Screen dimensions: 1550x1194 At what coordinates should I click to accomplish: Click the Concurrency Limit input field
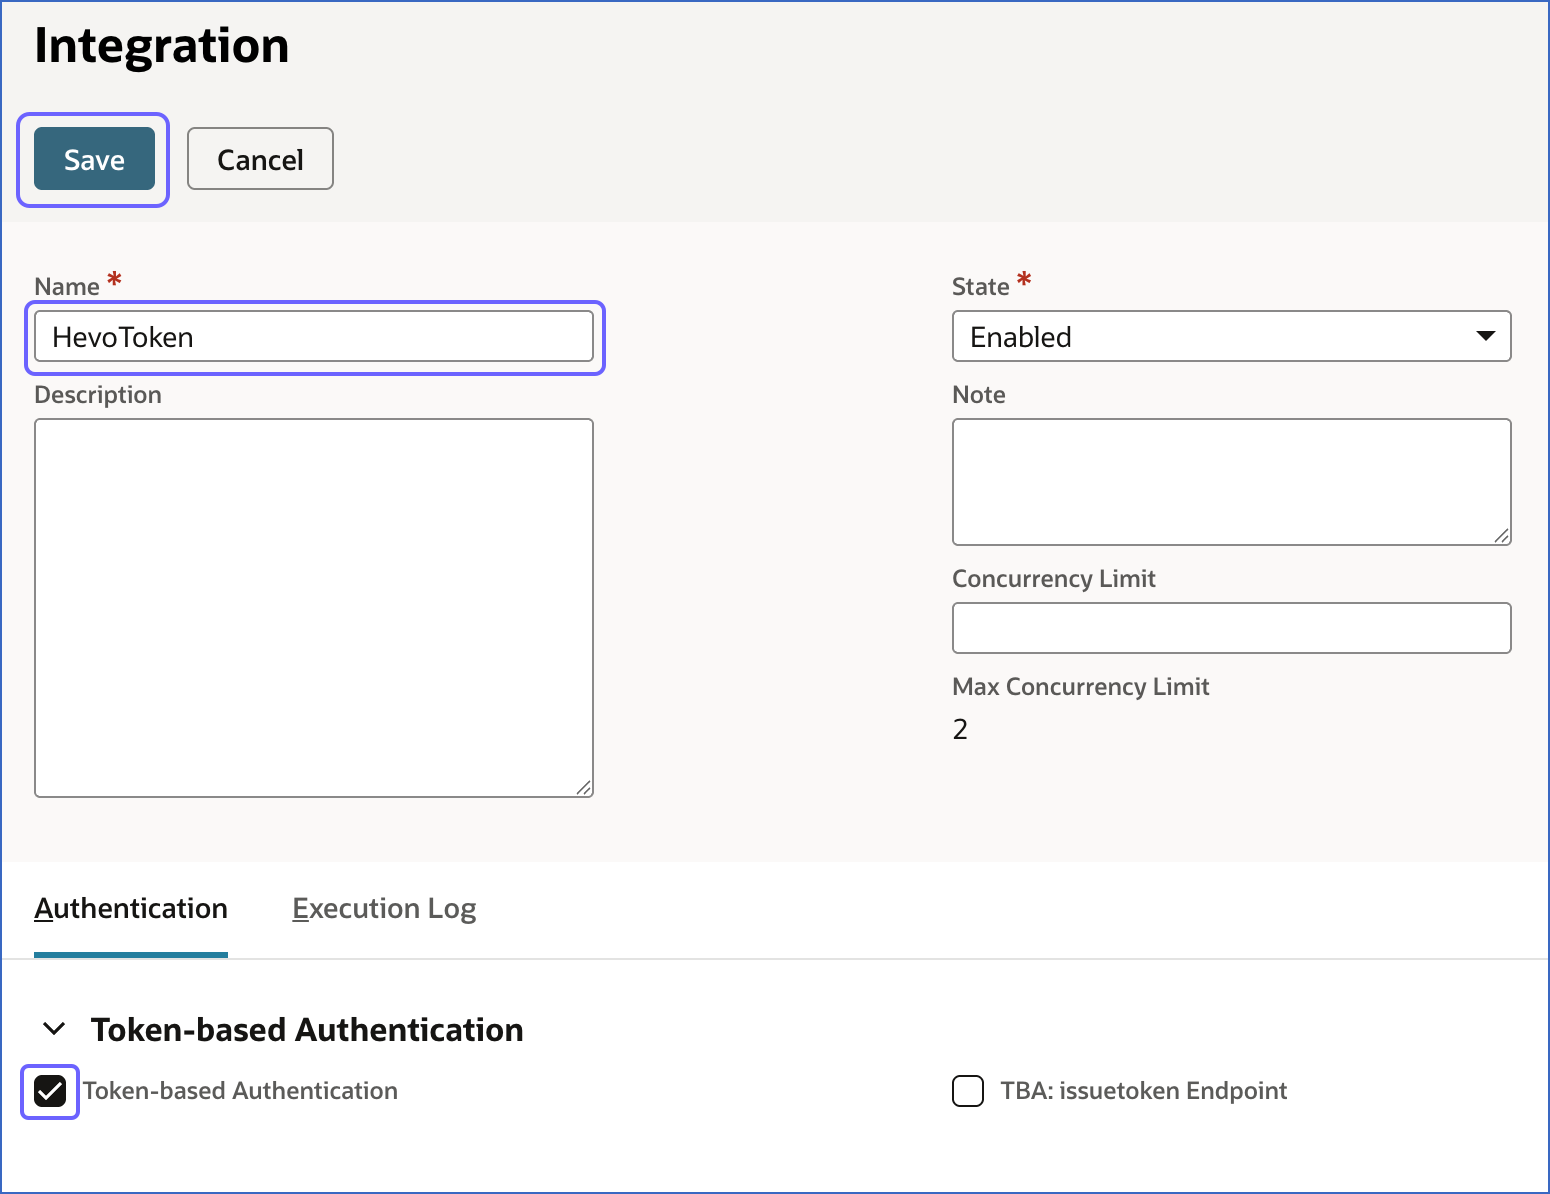[x=1230, y=628]
